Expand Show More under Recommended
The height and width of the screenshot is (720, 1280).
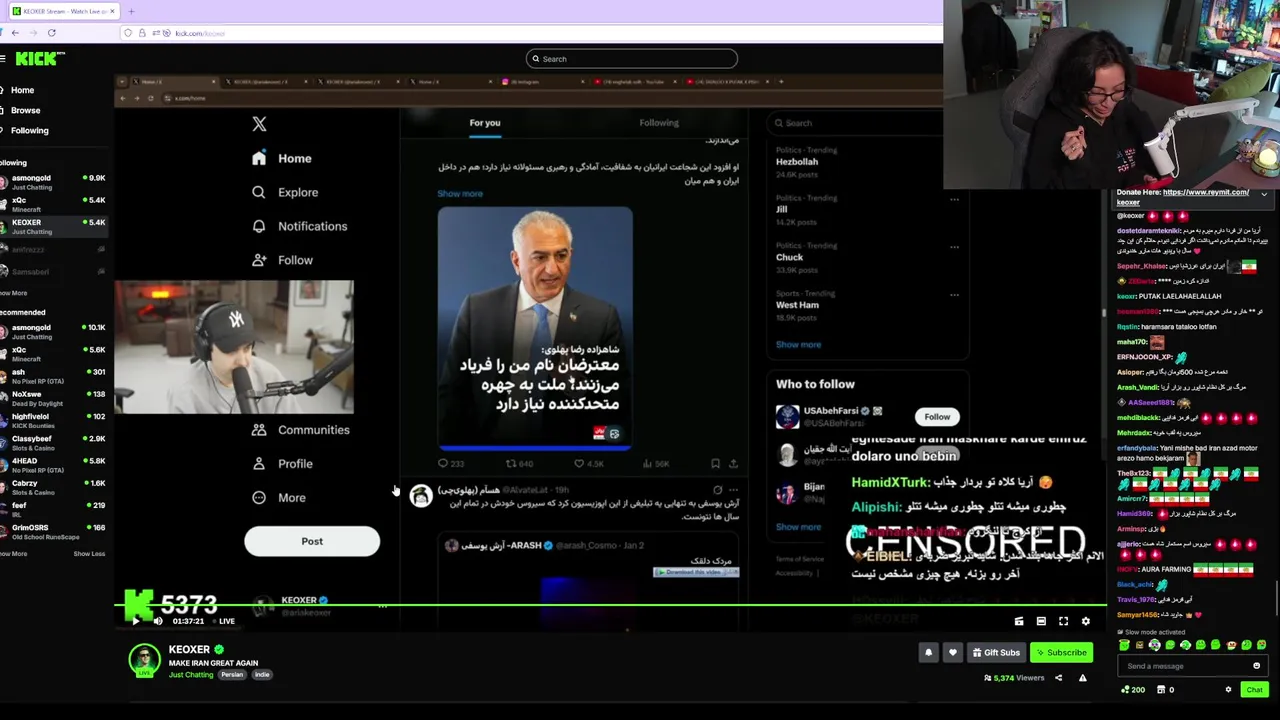[x=14, y=554]
